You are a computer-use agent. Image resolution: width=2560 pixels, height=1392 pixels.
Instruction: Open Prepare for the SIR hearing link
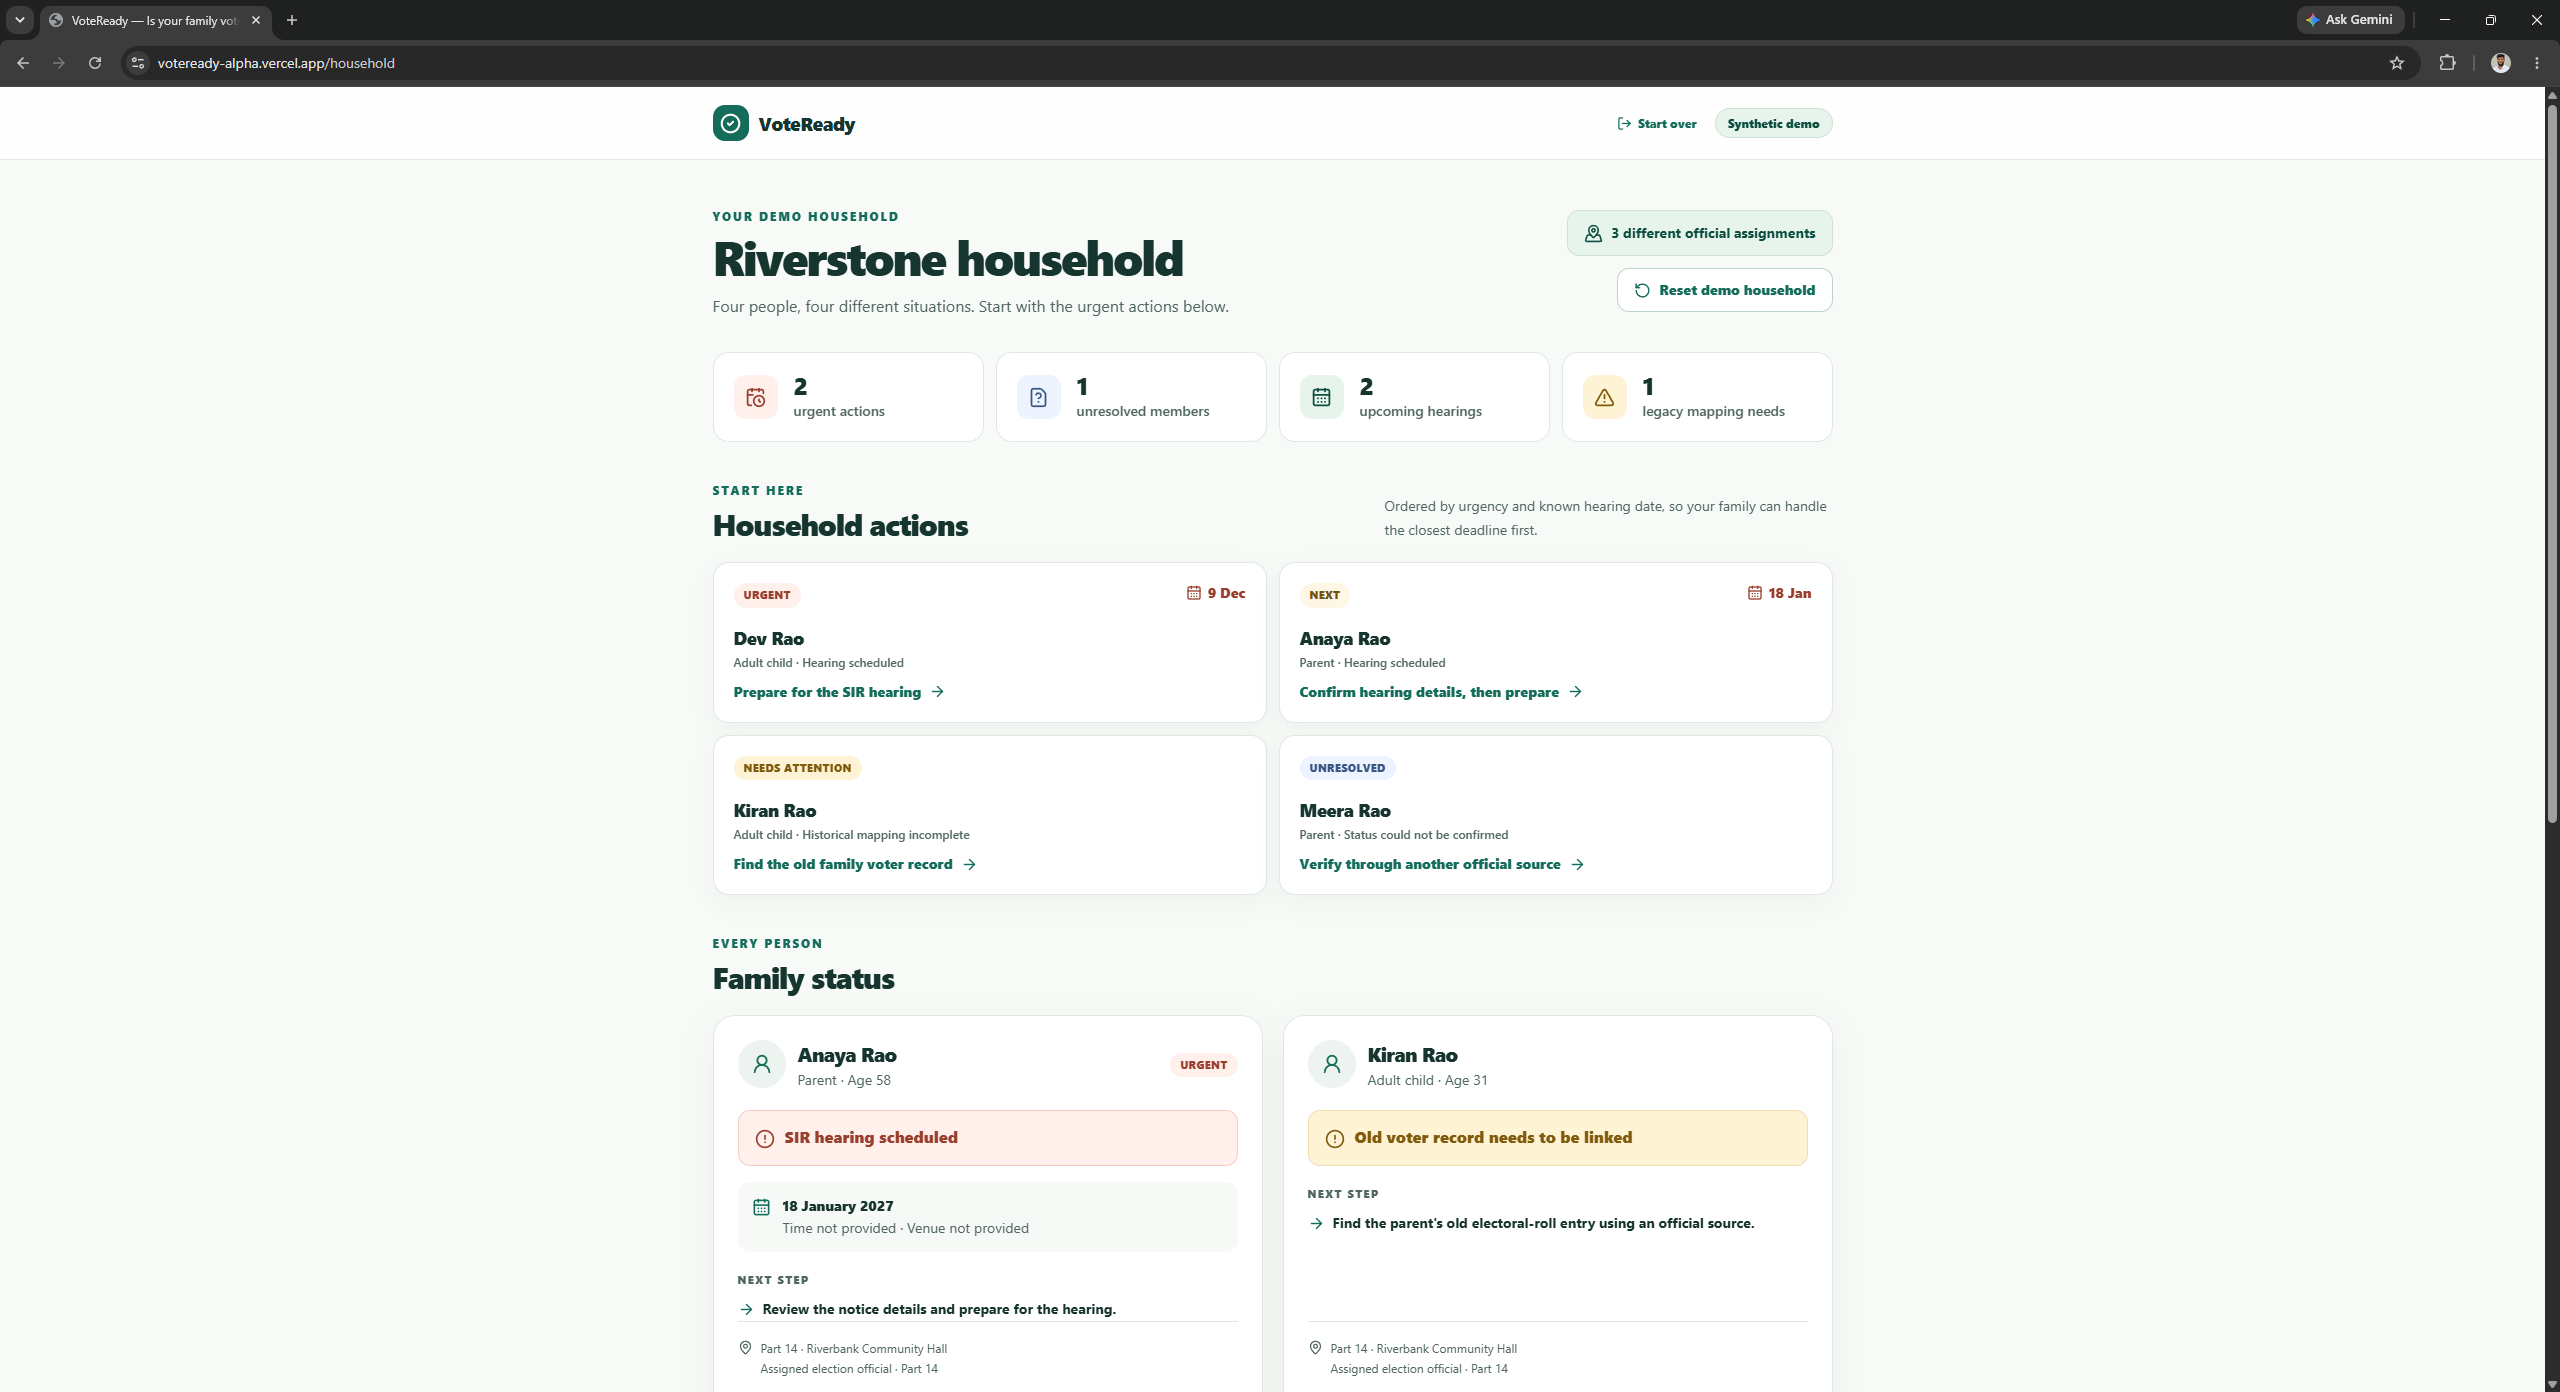pos(838,692)
